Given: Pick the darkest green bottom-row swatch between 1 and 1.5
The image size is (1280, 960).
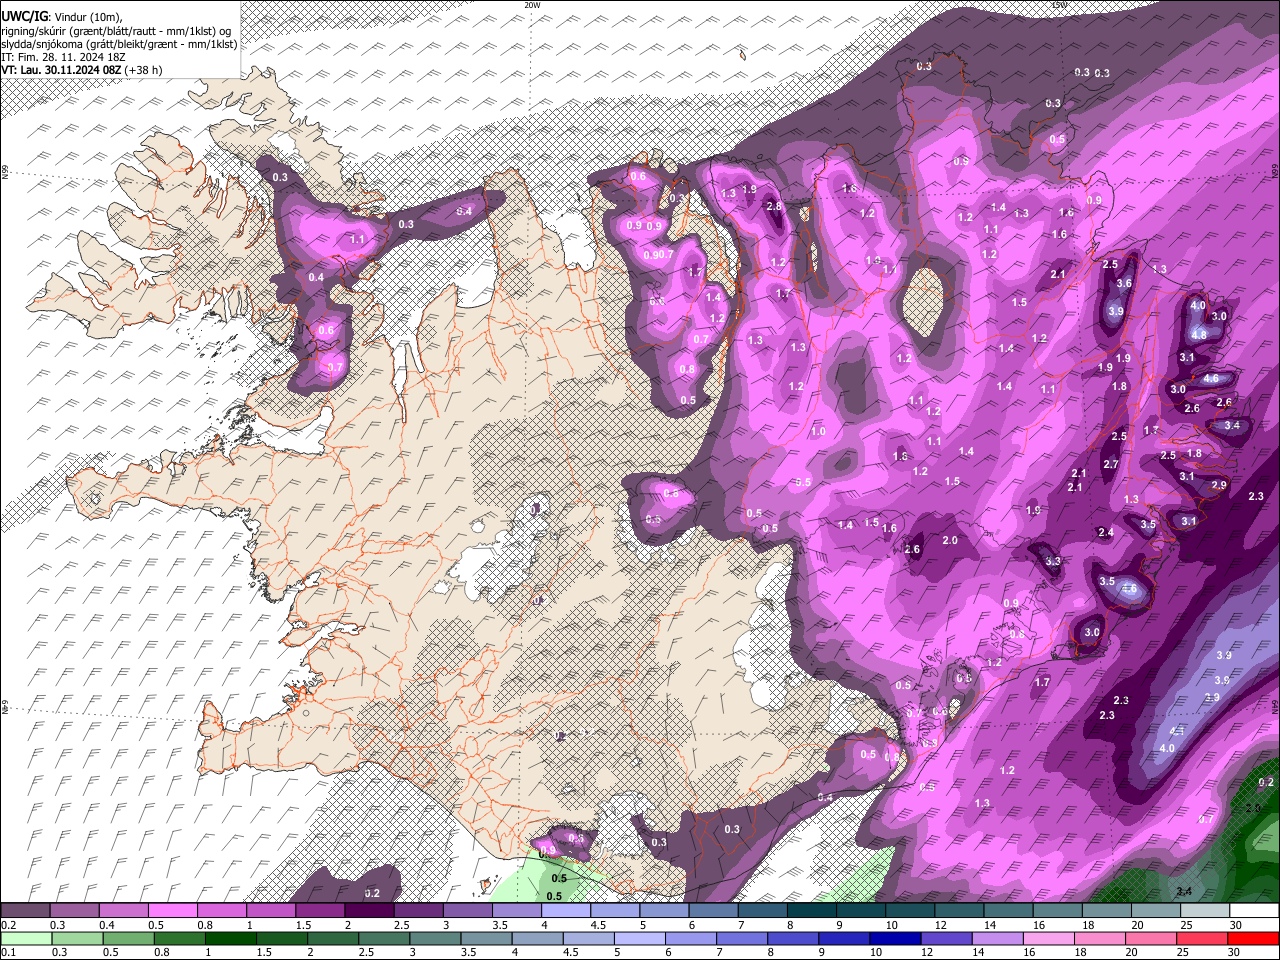Looking at the screenshot, I should pos(230,939).
